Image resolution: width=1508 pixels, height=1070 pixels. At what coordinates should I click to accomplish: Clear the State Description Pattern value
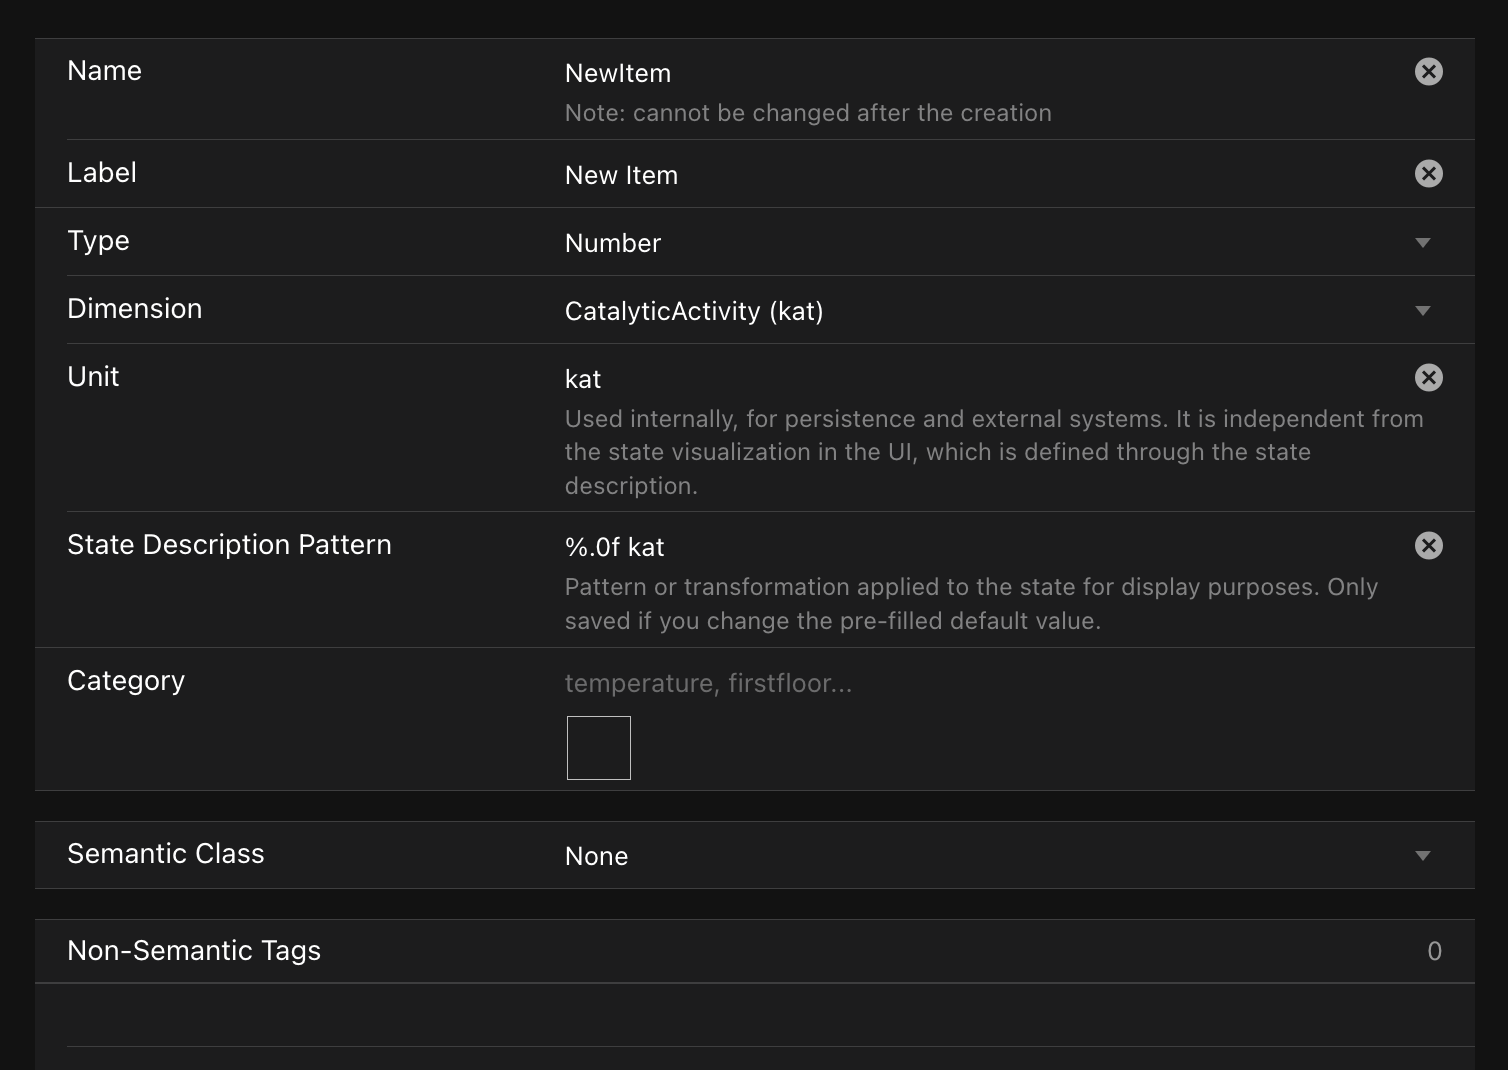1428,546
